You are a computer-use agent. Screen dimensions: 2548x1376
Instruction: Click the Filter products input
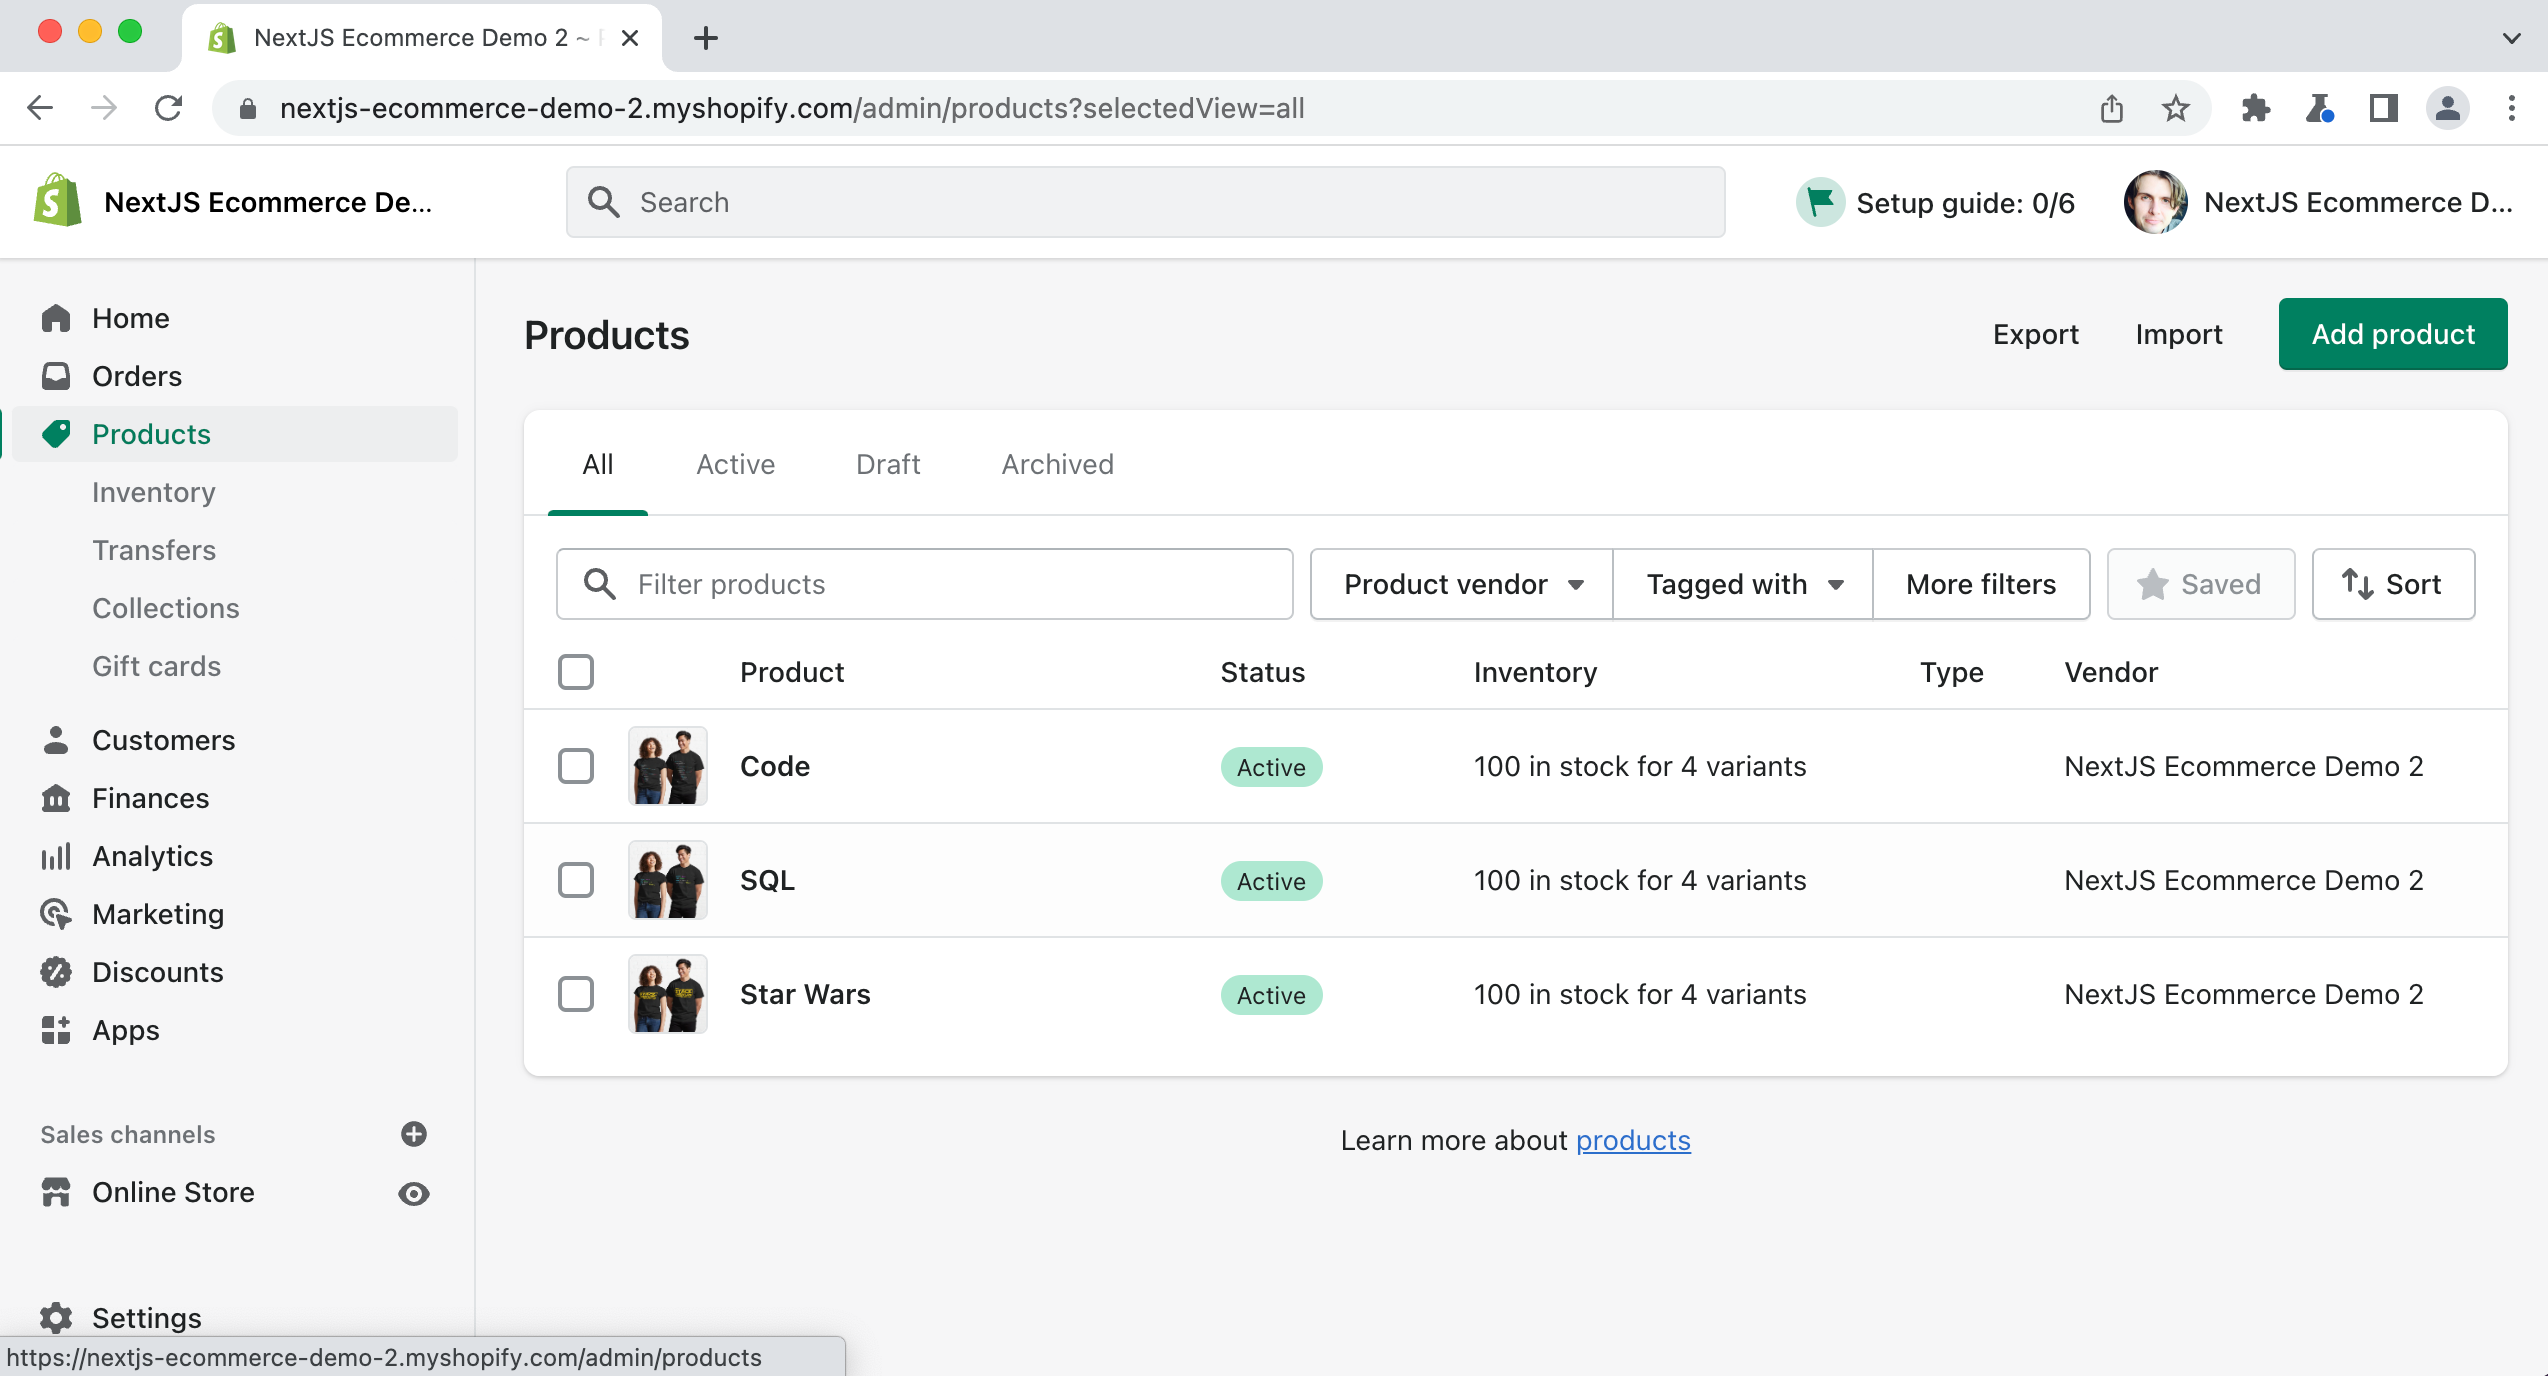(x=924, y=584)
